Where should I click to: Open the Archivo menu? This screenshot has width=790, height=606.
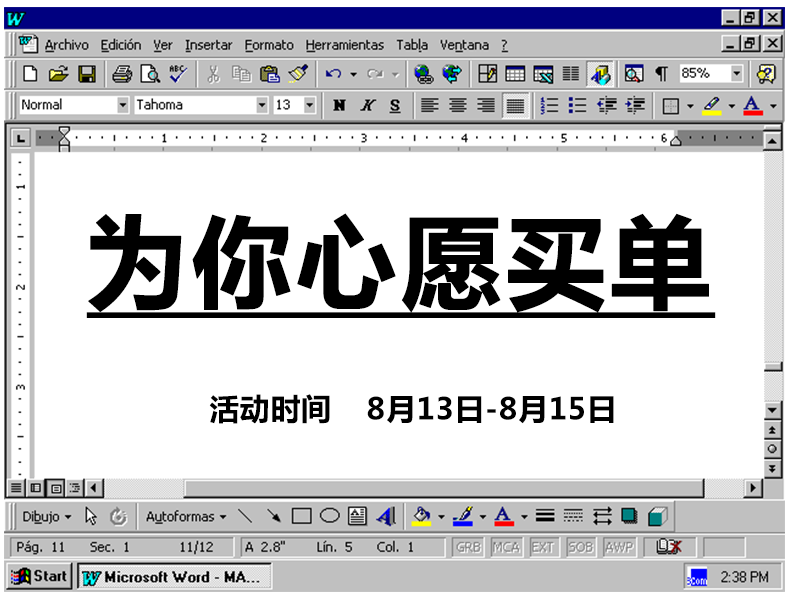[x=67, y=45]
